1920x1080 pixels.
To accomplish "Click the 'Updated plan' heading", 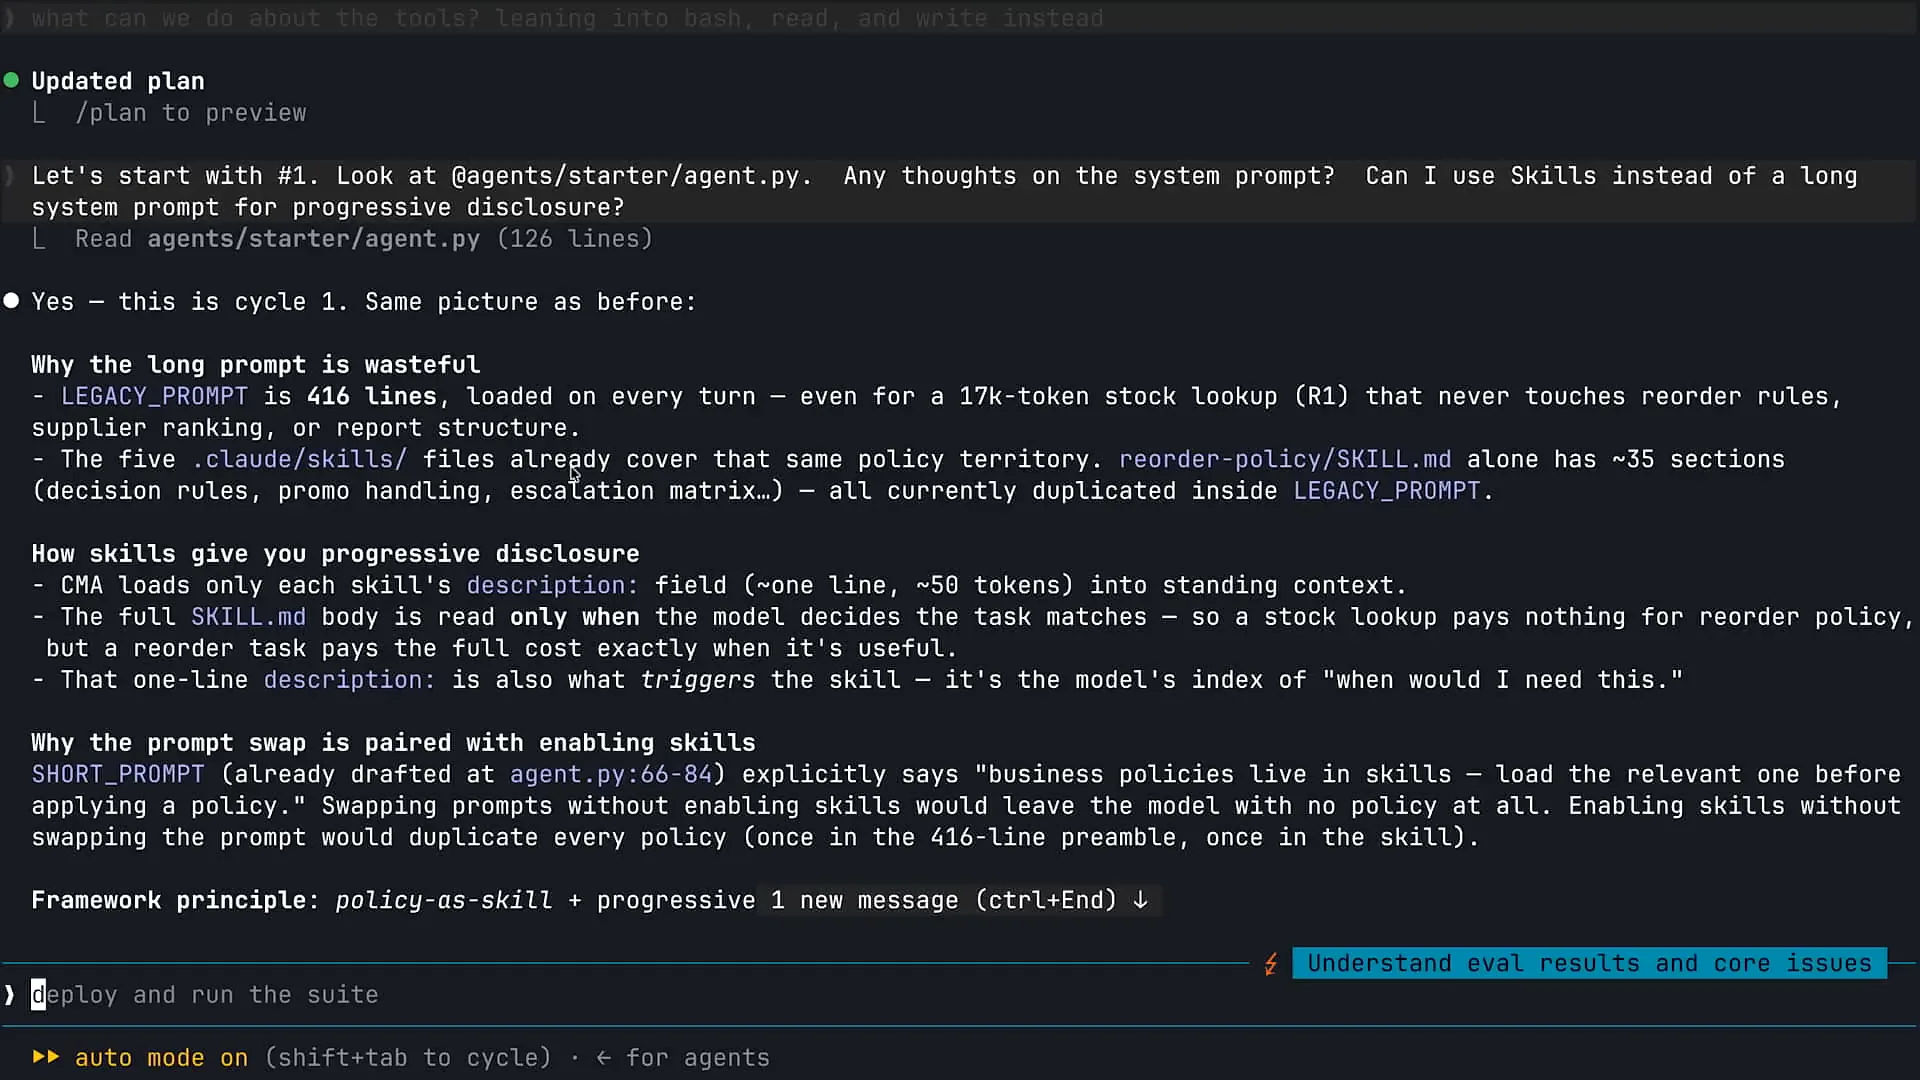I will (118, 81).
